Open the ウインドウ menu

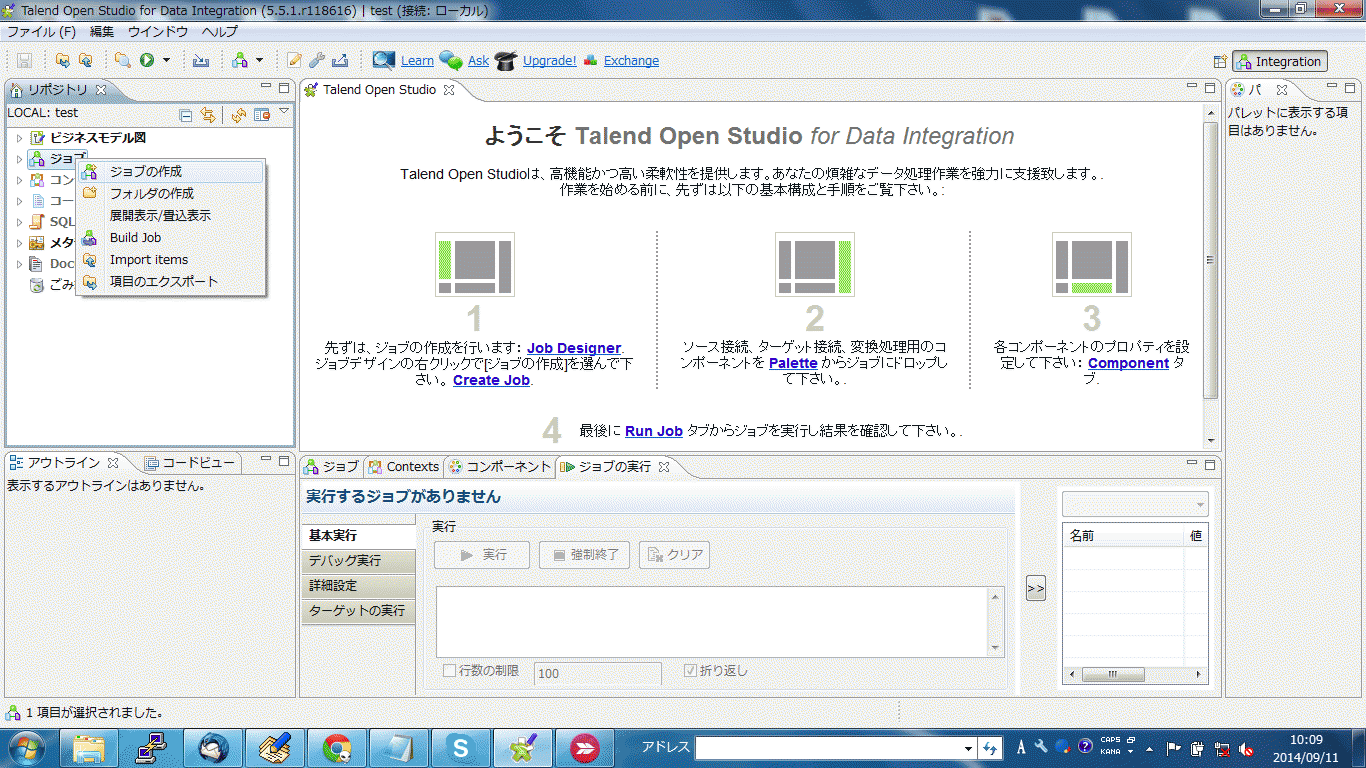coord(157,32)
